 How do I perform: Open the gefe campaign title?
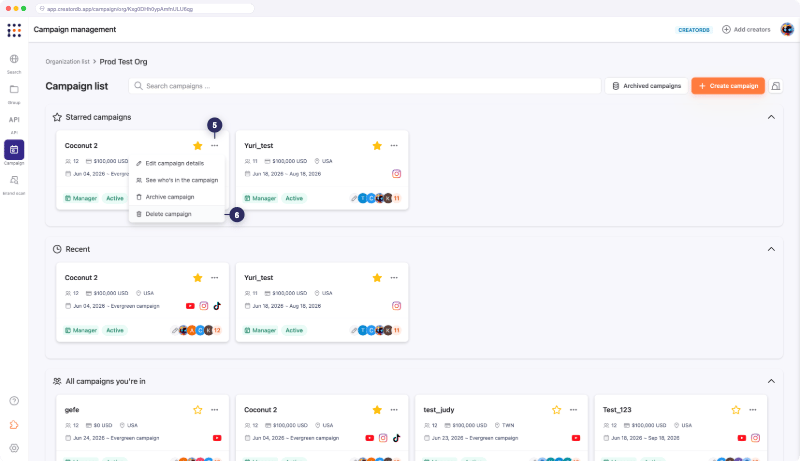point(72,410)
